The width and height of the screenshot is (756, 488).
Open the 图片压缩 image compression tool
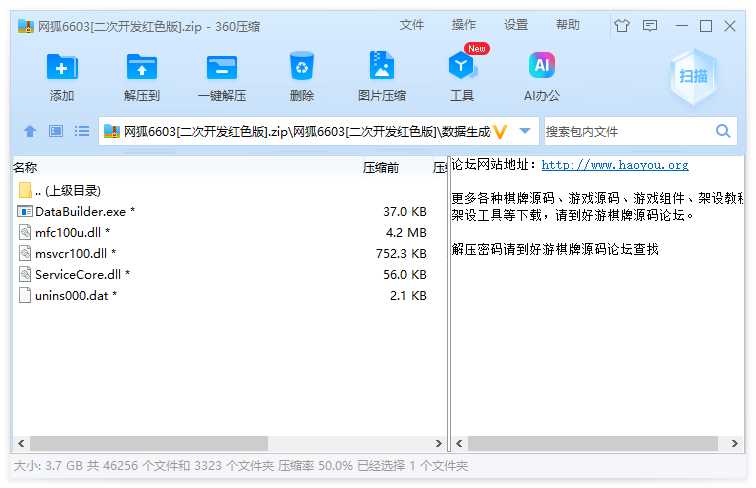point(381,65)
